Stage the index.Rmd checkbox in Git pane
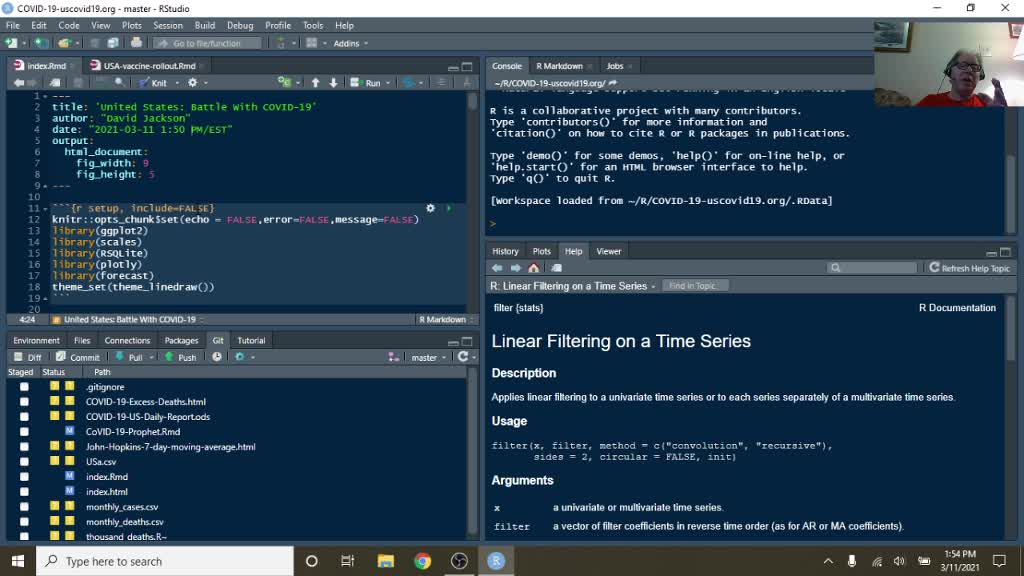This screenshot has width=1024, height=576. pyautogui.click(x=24, y=477)
